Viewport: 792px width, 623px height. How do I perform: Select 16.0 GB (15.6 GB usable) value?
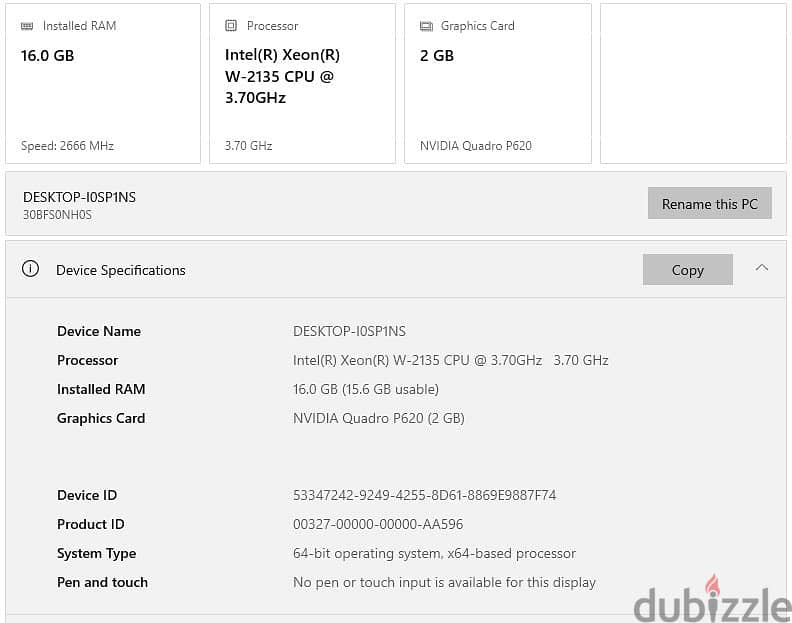(366, 389)
